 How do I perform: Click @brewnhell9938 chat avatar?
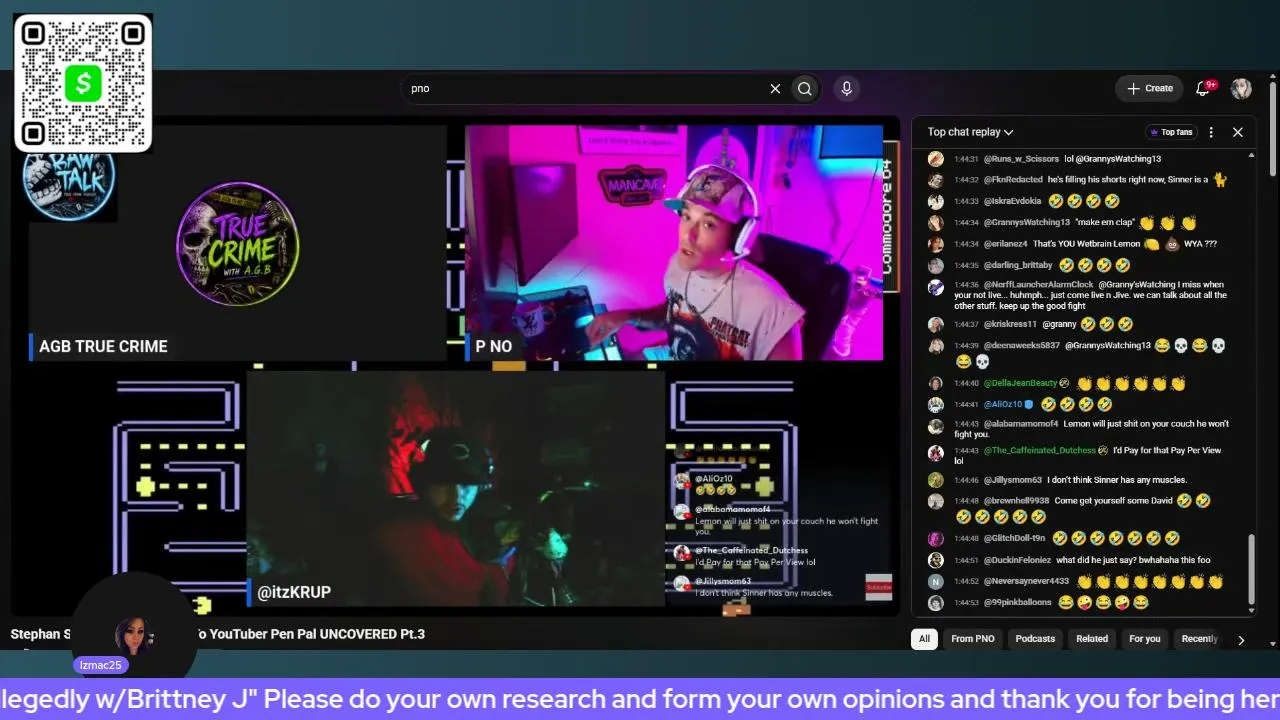tap(936, 501)
